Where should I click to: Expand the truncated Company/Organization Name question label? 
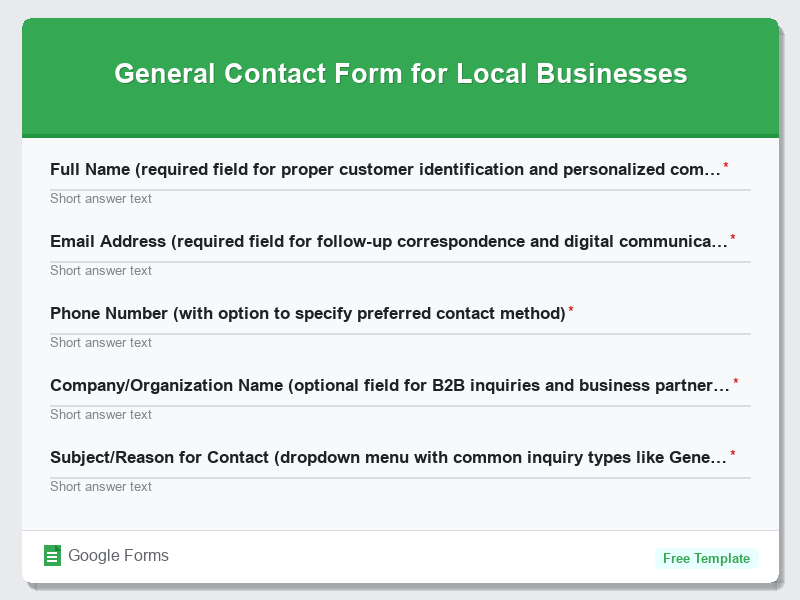390,385
